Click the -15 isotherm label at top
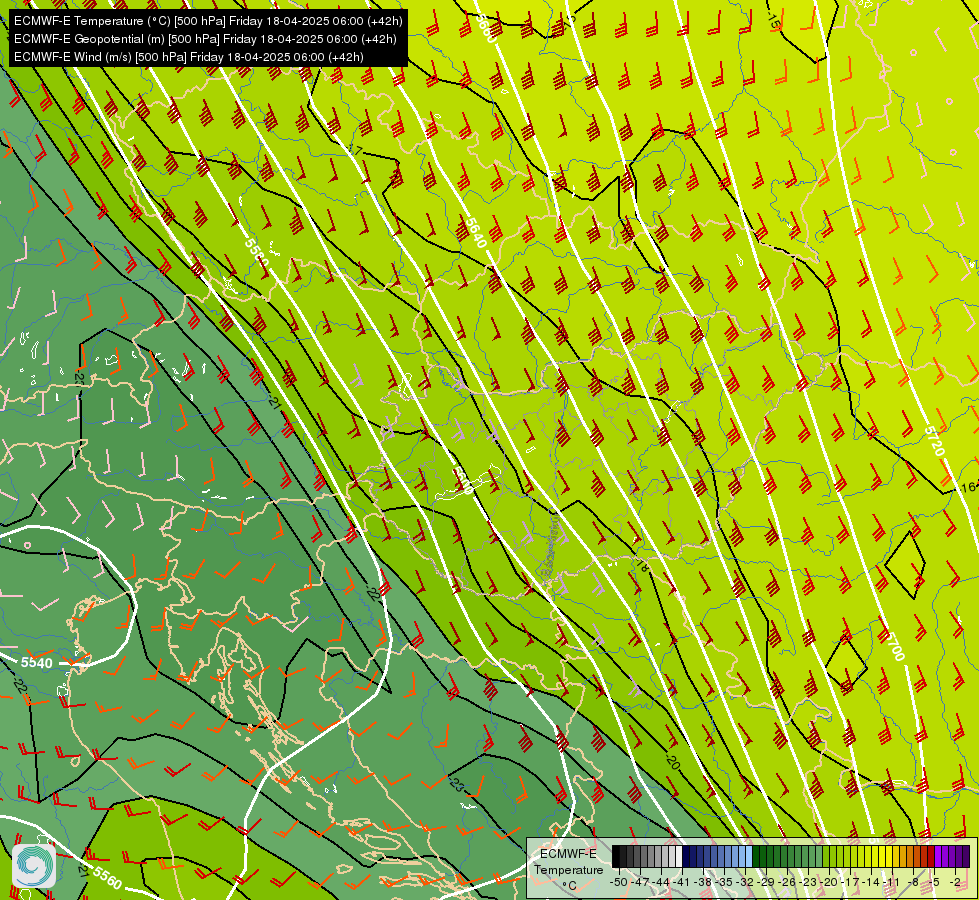The height and width of the screenshot is (900, 979). point(773,22)
